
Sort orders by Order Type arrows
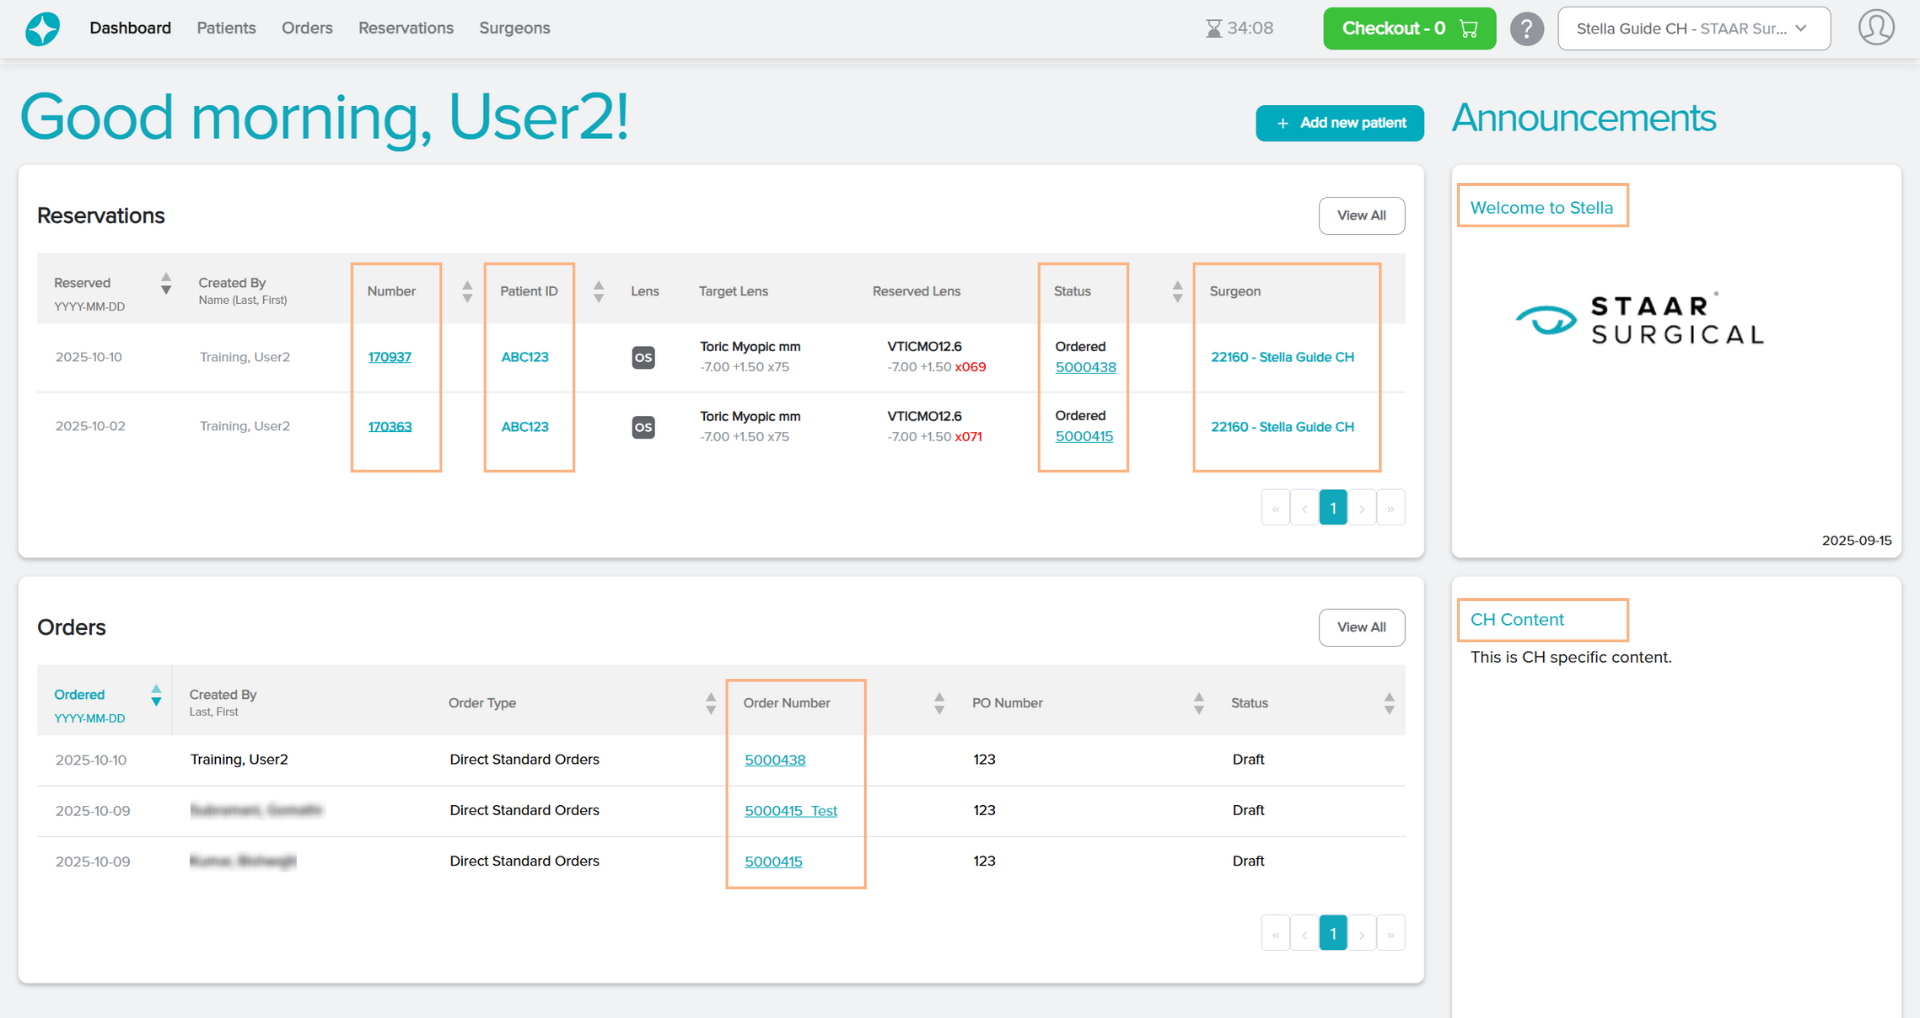pos(710,703)
